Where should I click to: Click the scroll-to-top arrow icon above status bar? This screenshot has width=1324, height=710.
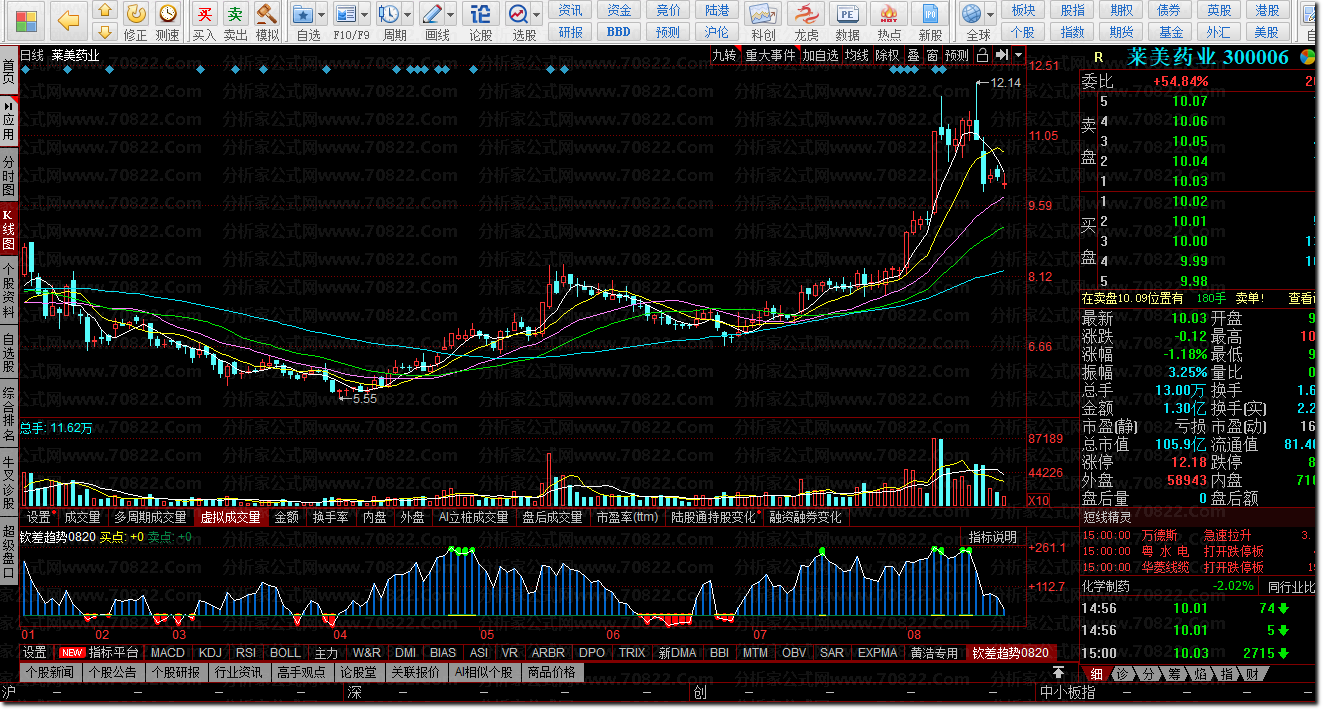(x=1059, y=672)
